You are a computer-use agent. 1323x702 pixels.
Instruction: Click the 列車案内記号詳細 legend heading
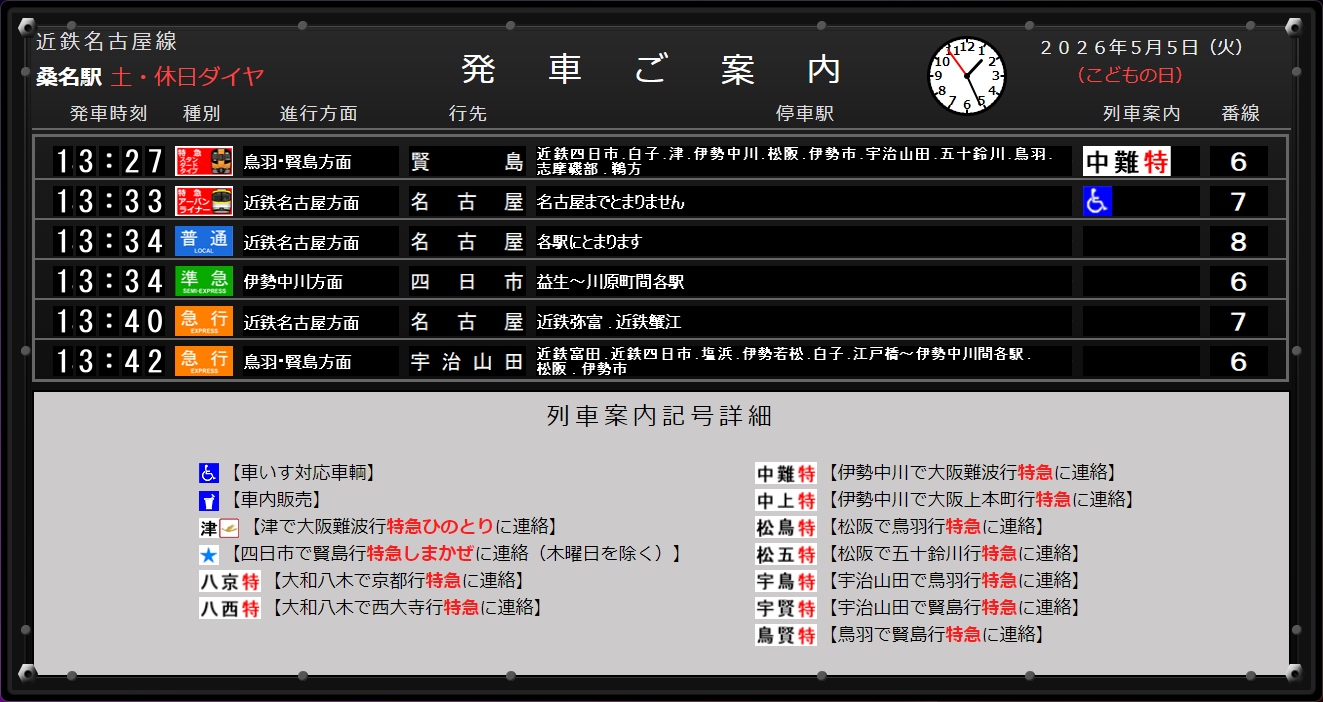[660, 416]
